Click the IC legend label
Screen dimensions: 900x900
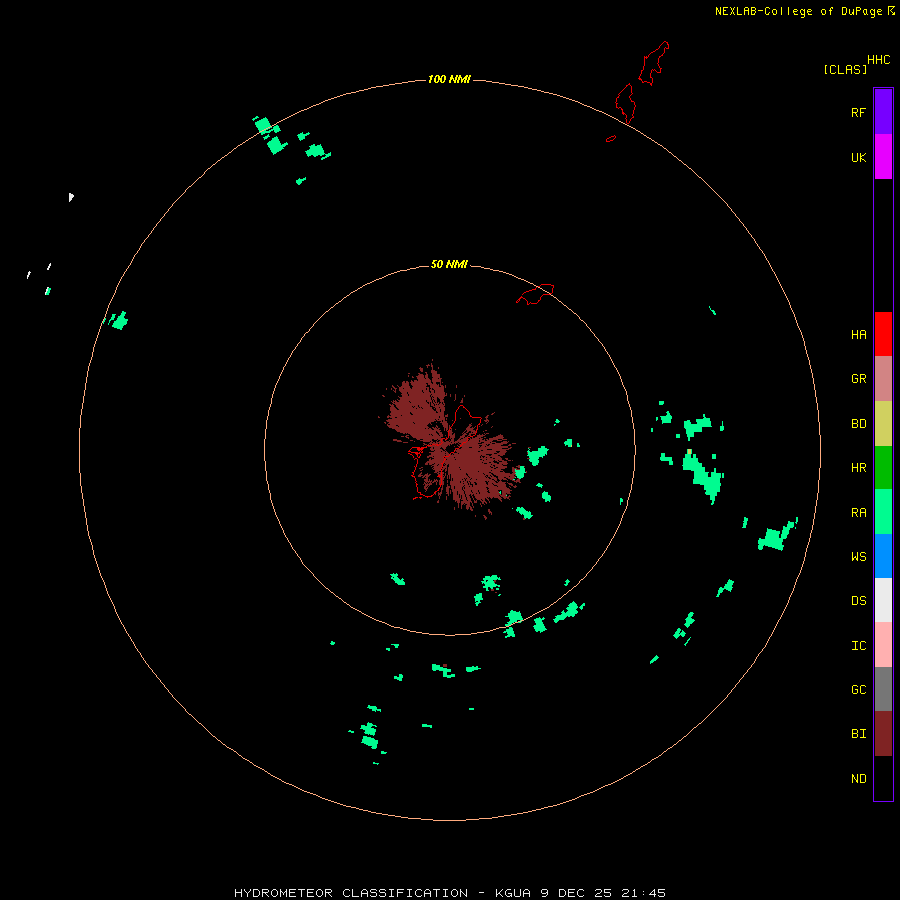pyautogui.click(x=858, y=646)
